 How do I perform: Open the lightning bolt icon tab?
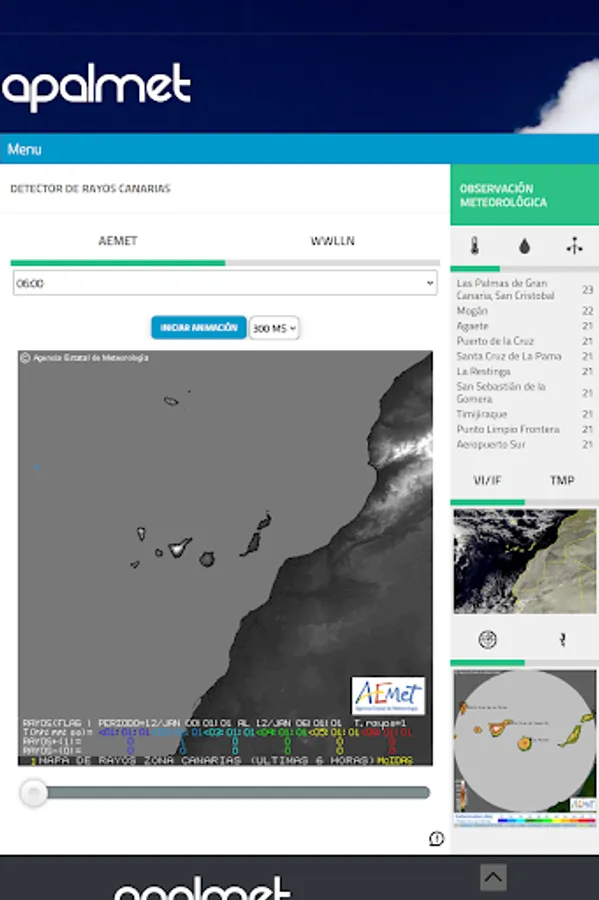pos(563,639)
